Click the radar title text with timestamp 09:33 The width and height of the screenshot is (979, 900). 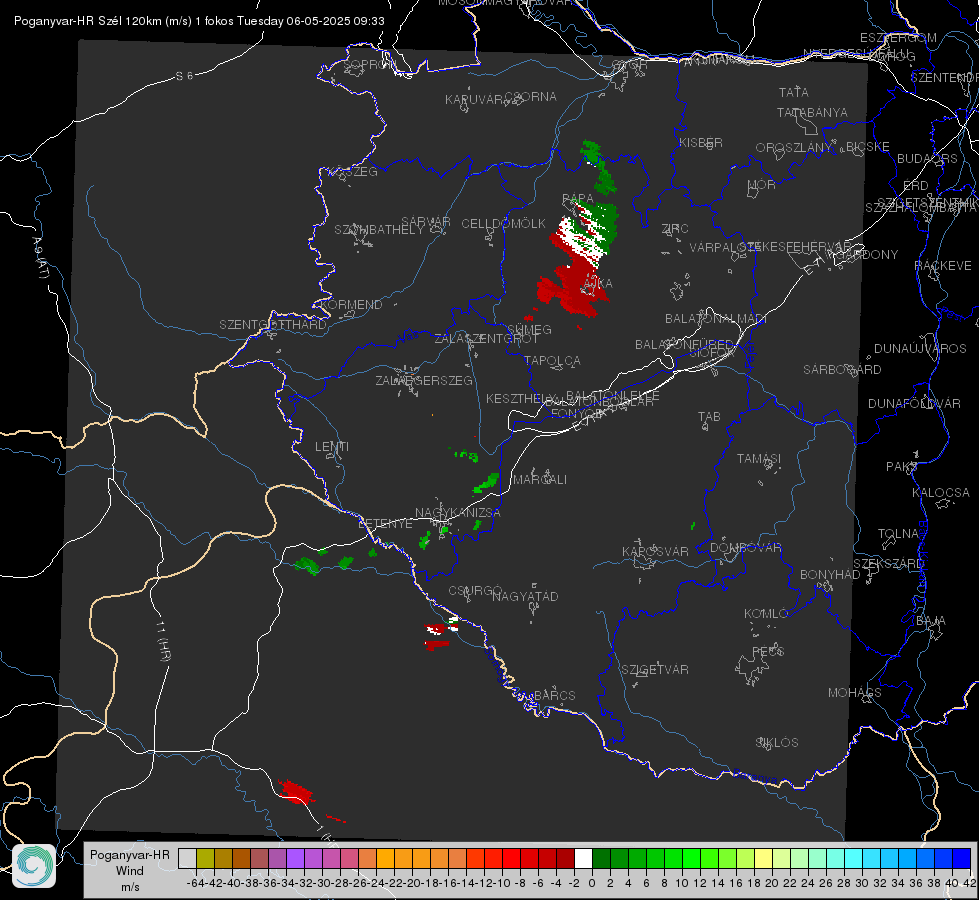(199, 21)
